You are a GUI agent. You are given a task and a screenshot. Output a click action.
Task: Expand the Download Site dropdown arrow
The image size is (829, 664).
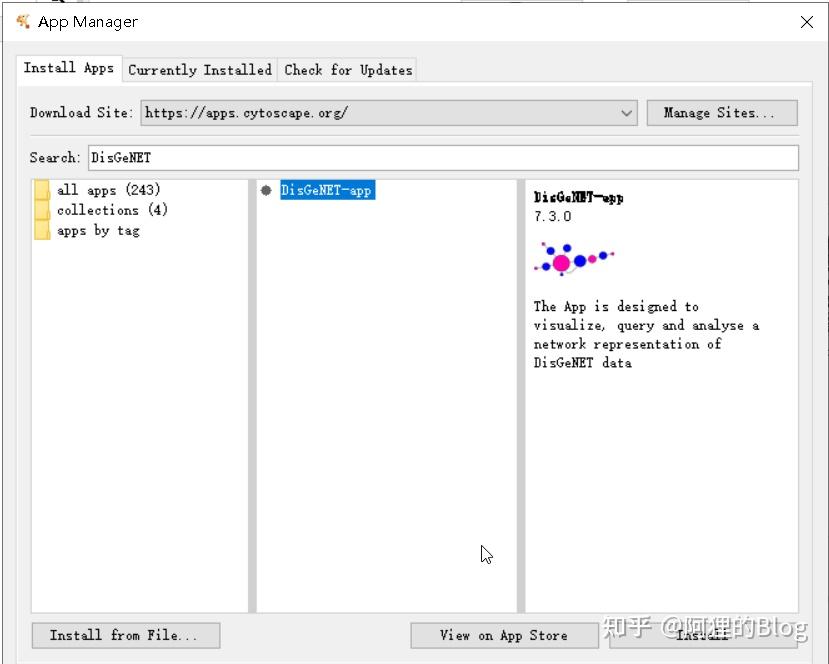coord(627,113)
